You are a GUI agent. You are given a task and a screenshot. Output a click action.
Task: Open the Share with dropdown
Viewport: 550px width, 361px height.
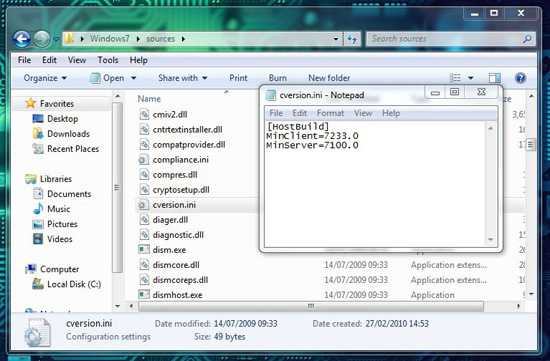point(182,78)
